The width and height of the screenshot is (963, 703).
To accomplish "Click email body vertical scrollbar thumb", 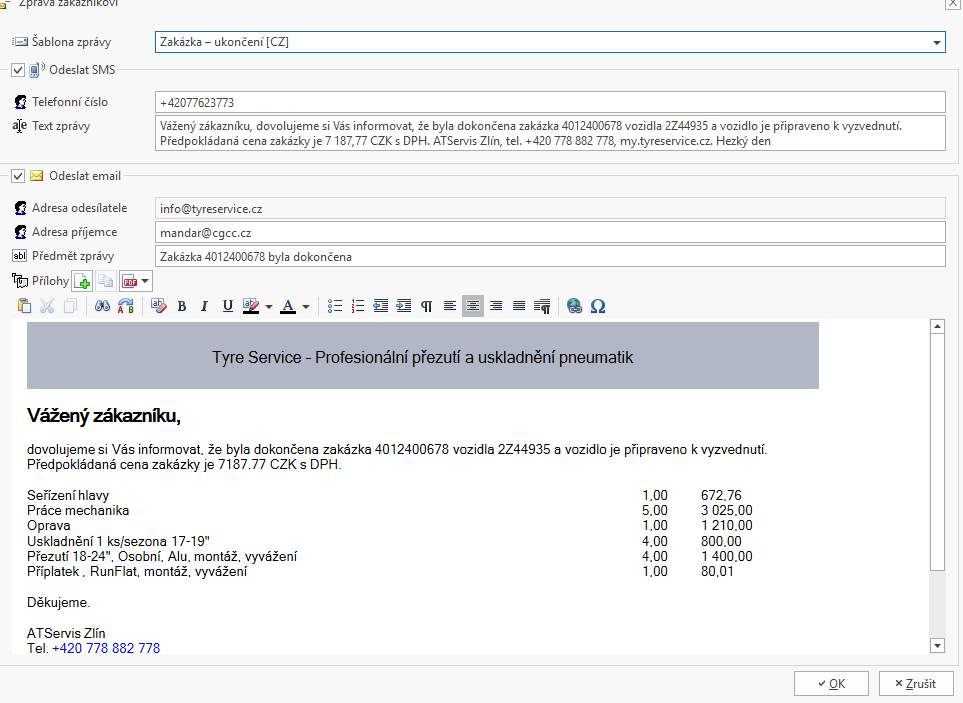I will [x=937, y=452].
